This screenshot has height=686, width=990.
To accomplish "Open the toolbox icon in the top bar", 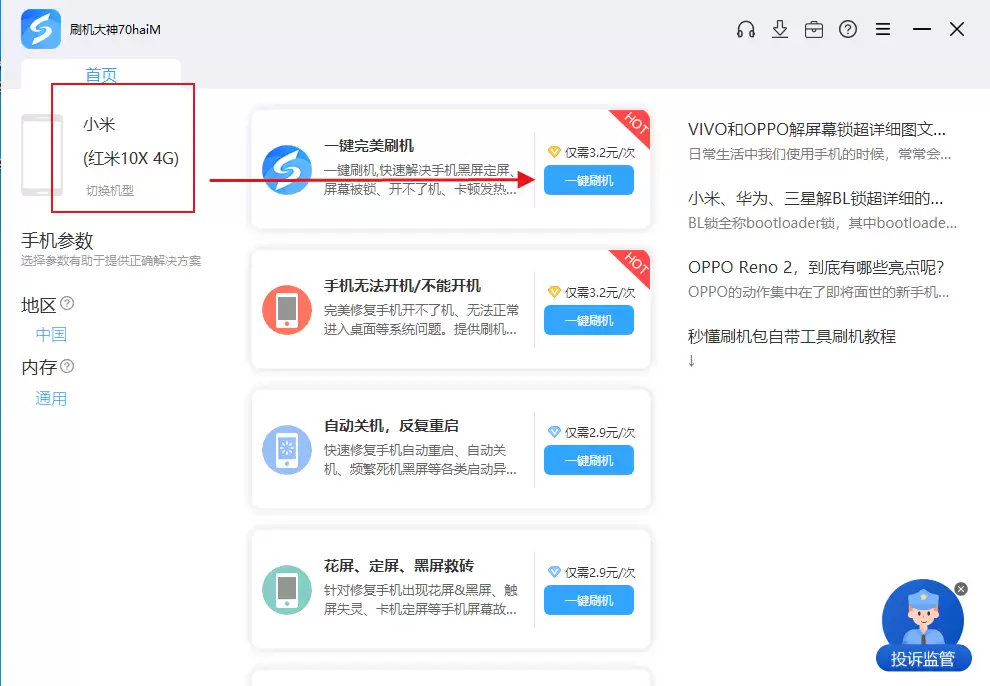I will click(814, 29).
